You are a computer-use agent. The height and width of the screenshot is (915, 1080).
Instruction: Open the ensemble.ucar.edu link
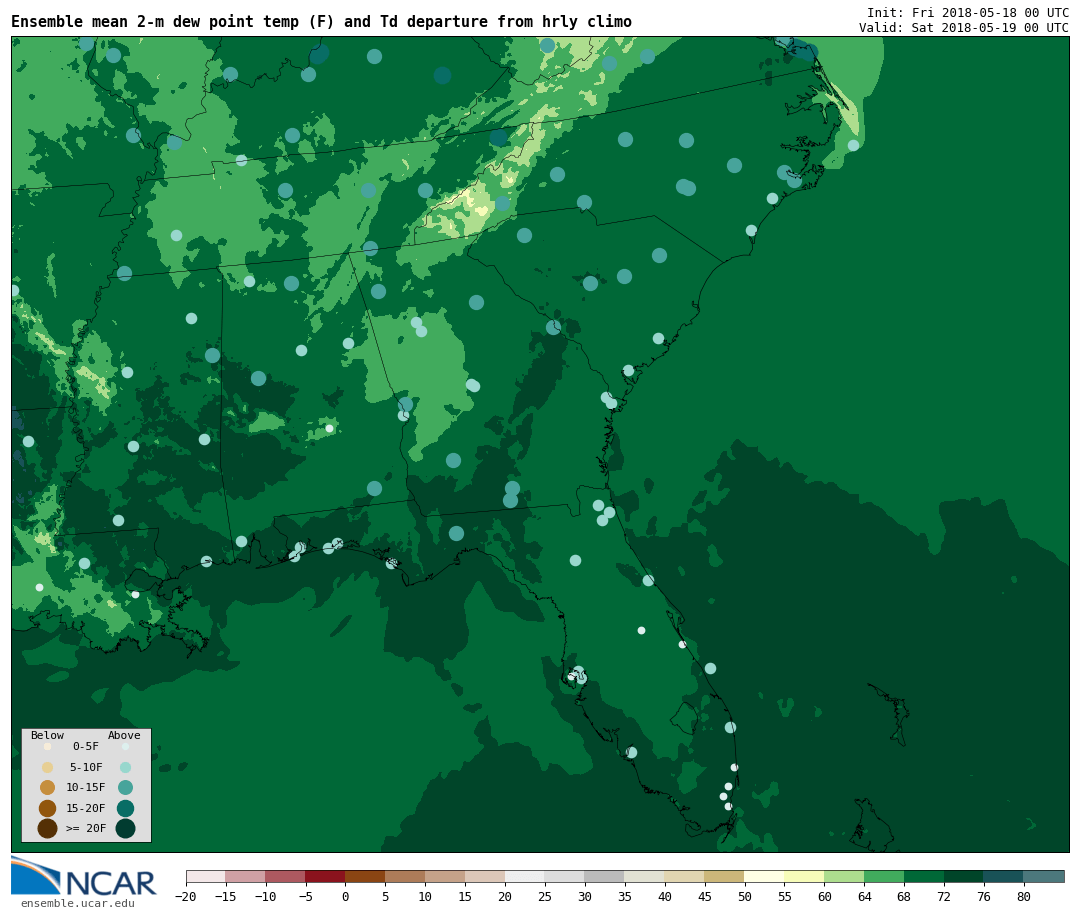coord(78,903)
